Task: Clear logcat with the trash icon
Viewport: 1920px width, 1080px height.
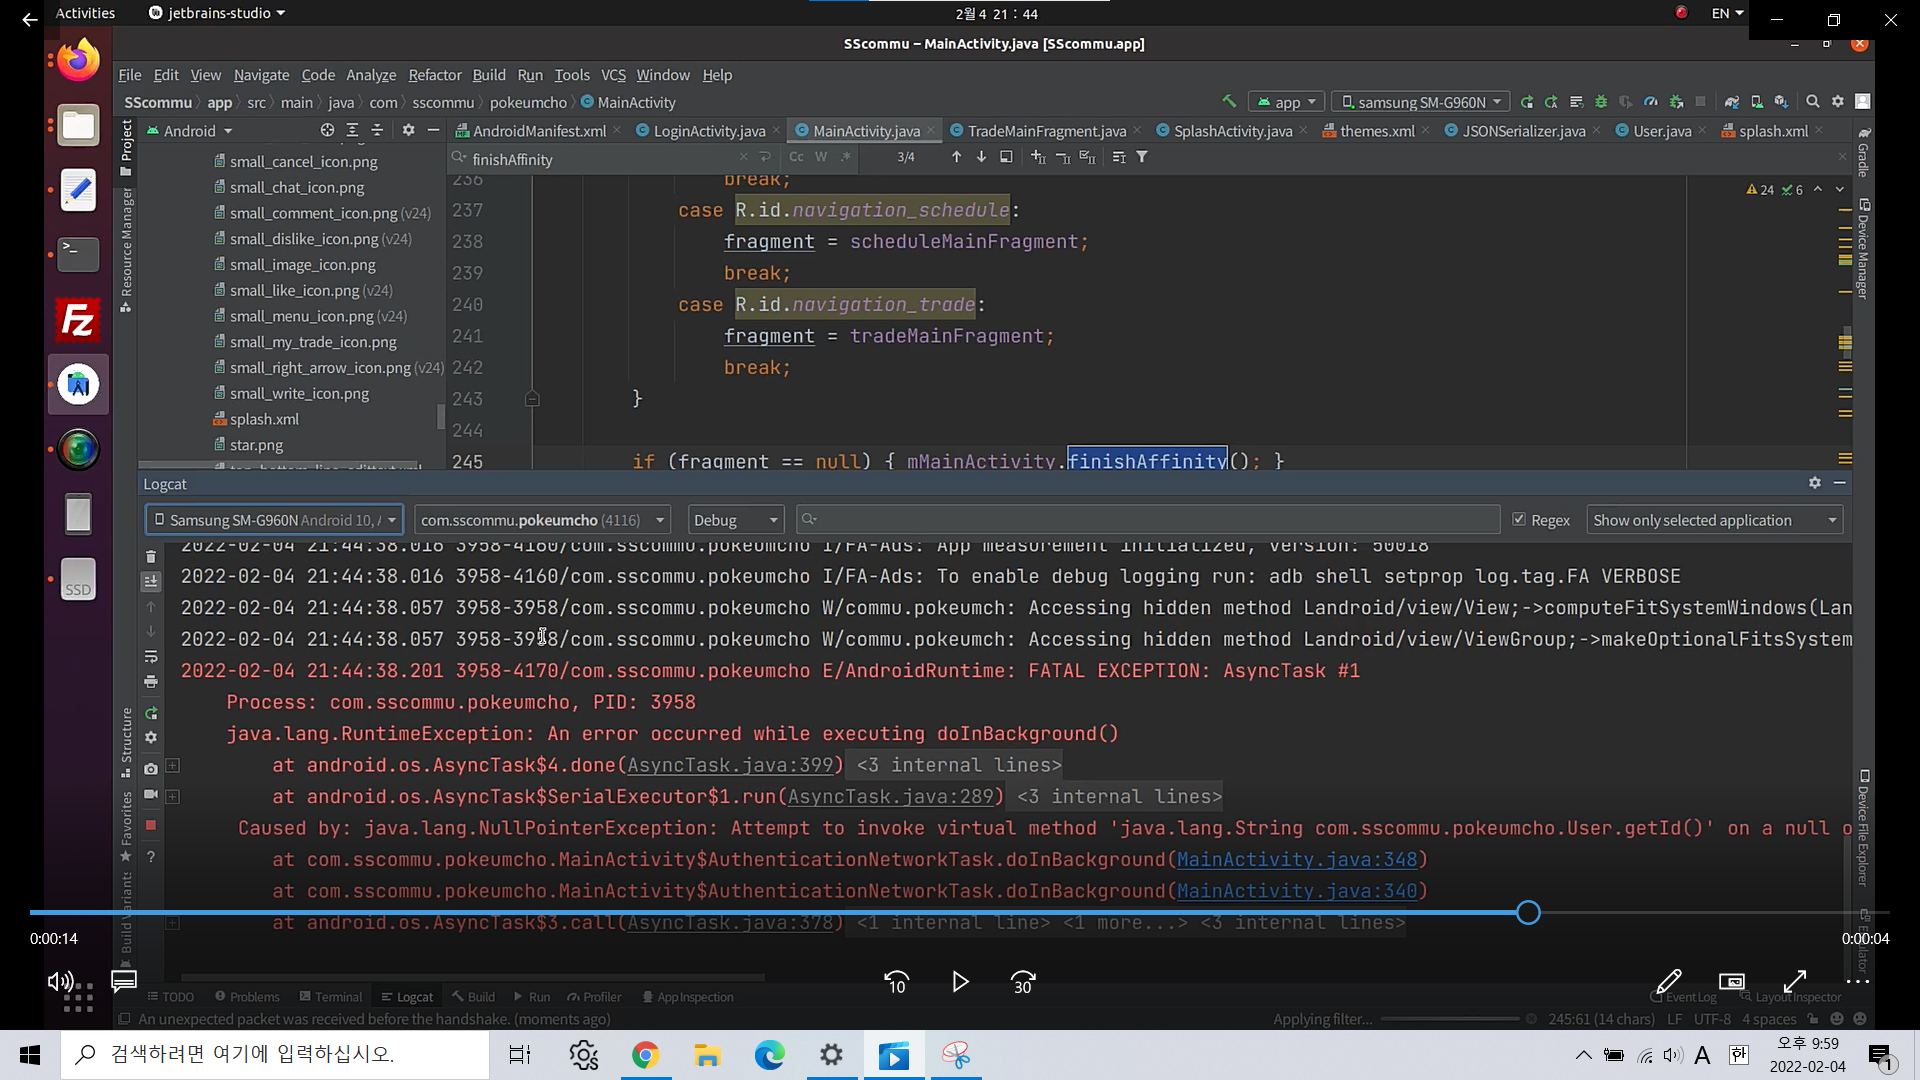Action: pyautogui.click(x=151, y=557)
